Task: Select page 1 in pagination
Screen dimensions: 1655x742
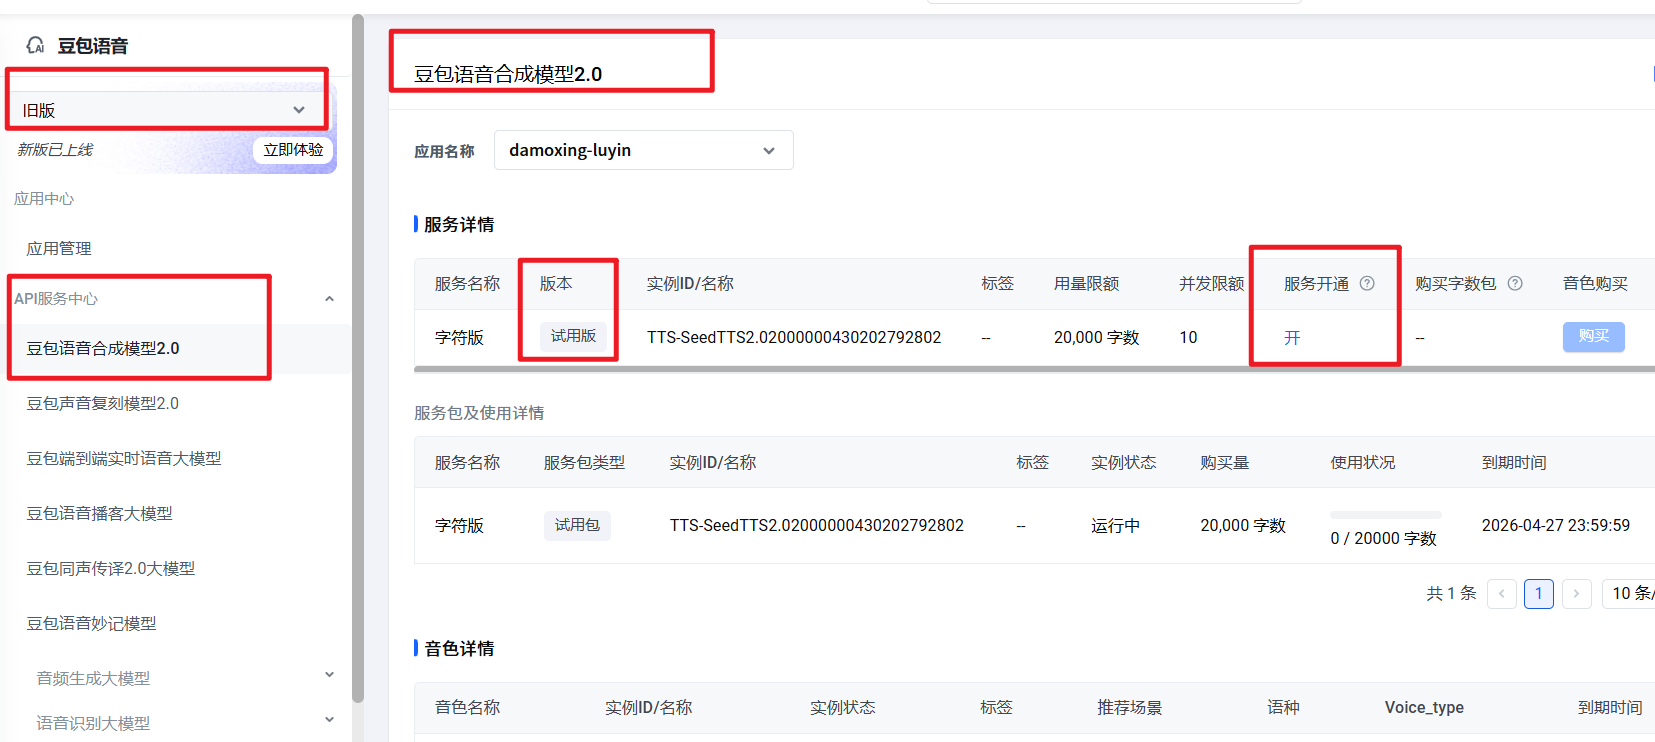Action: (1538, 594)
